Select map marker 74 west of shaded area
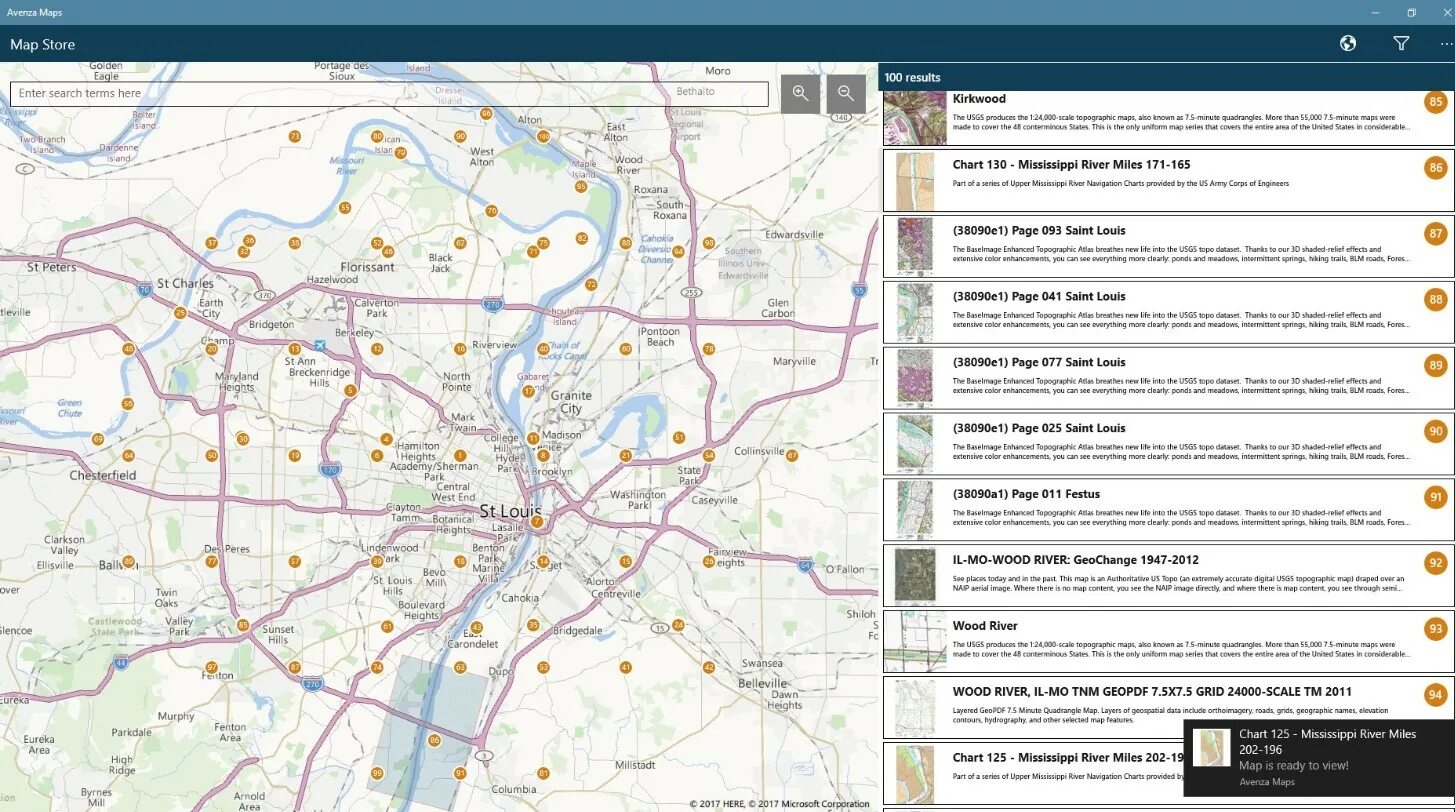 [x=377, y=667]
